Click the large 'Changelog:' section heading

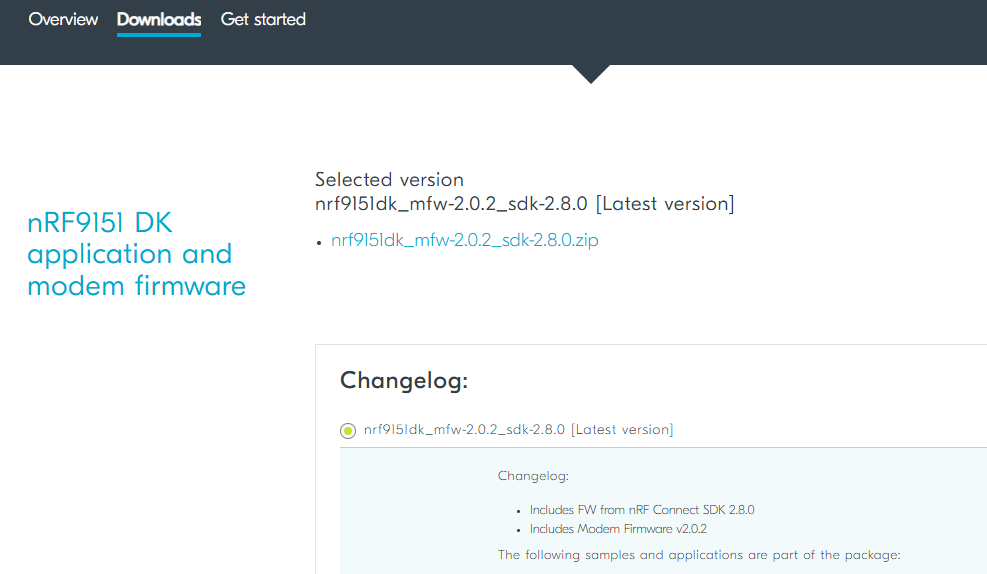click(404, 380)
